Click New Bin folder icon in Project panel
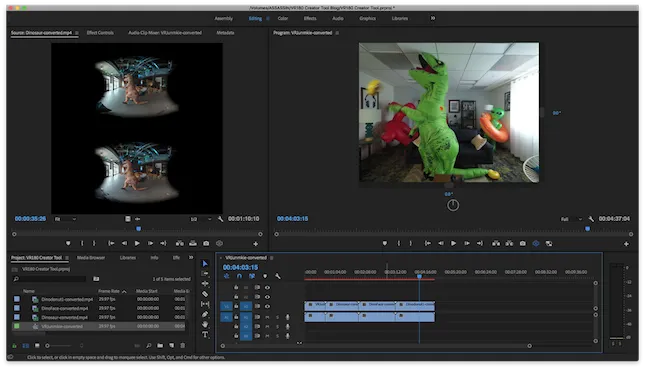 pos(160,346)
